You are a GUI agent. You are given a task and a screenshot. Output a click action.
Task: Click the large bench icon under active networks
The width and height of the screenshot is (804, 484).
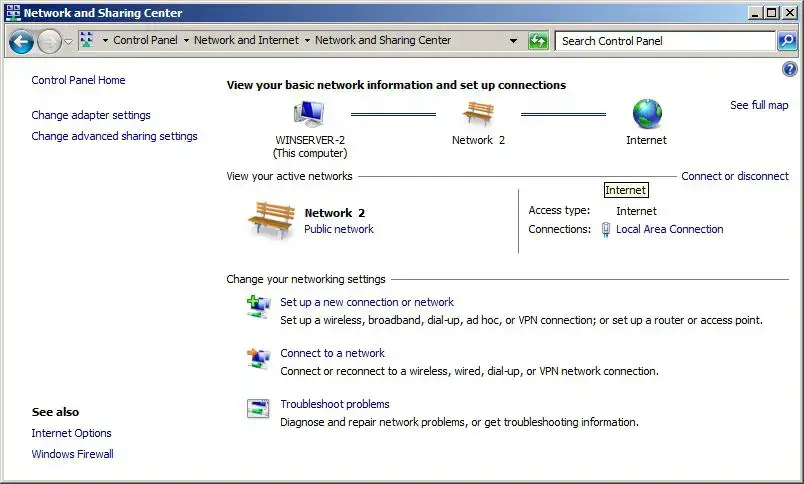pyautogui.click(x=271, y=220)
